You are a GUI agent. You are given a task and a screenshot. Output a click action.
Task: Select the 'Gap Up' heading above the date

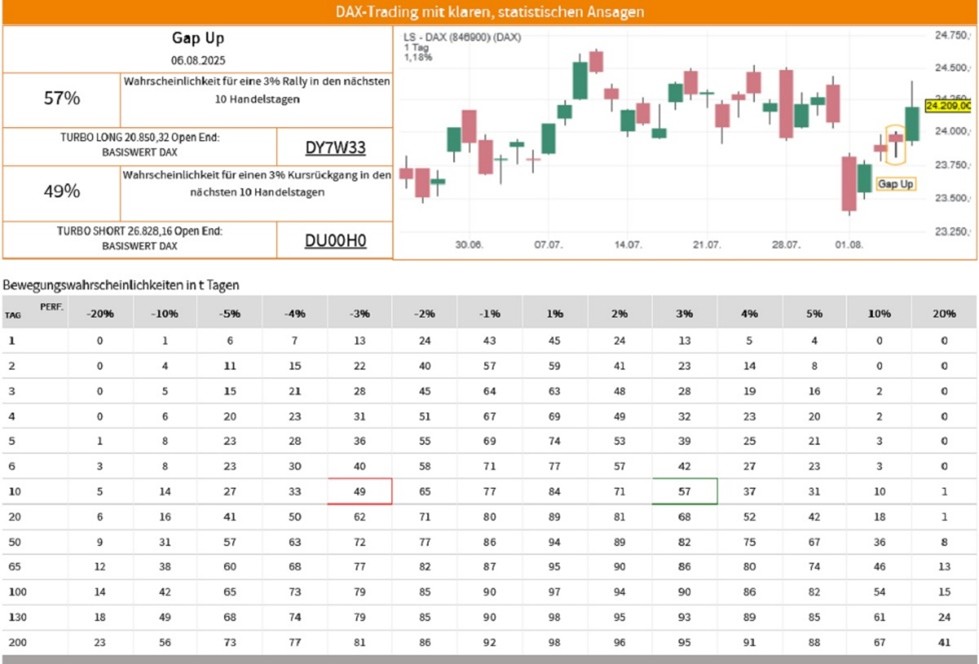(x=198, y=37)
